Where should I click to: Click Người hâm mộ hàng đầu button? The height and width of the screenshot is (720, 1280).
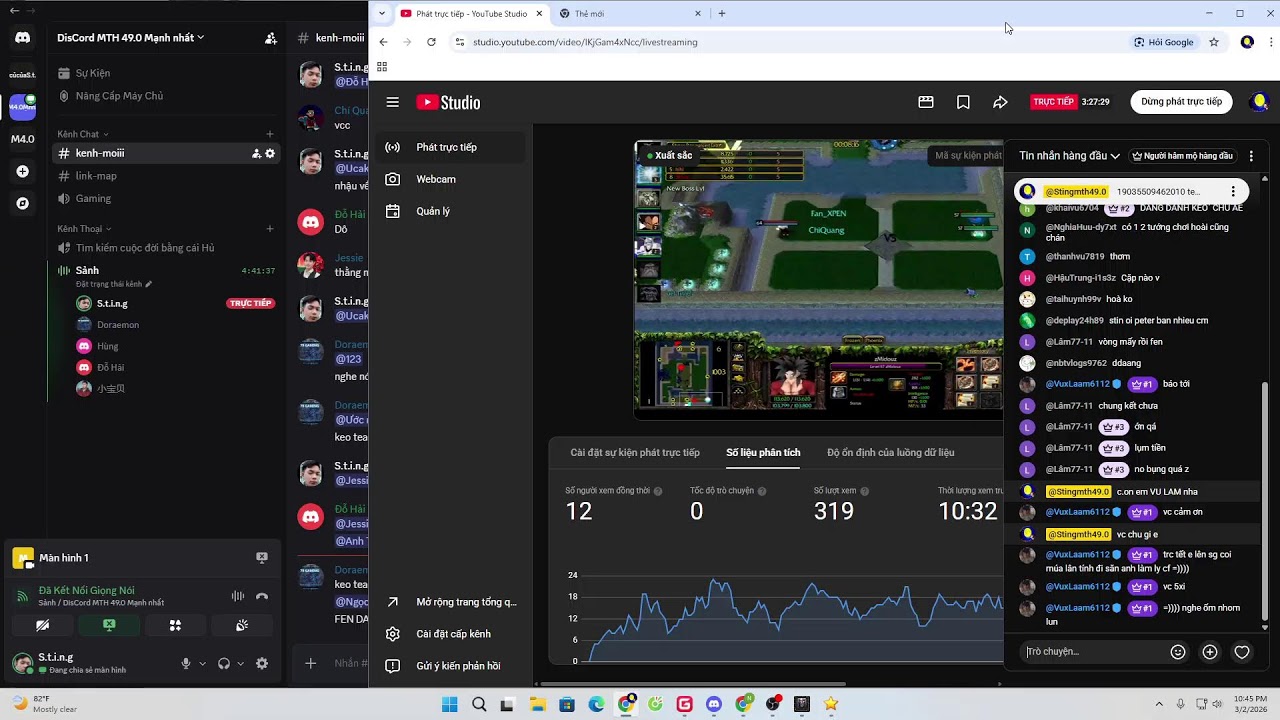tap(1182, 156)
